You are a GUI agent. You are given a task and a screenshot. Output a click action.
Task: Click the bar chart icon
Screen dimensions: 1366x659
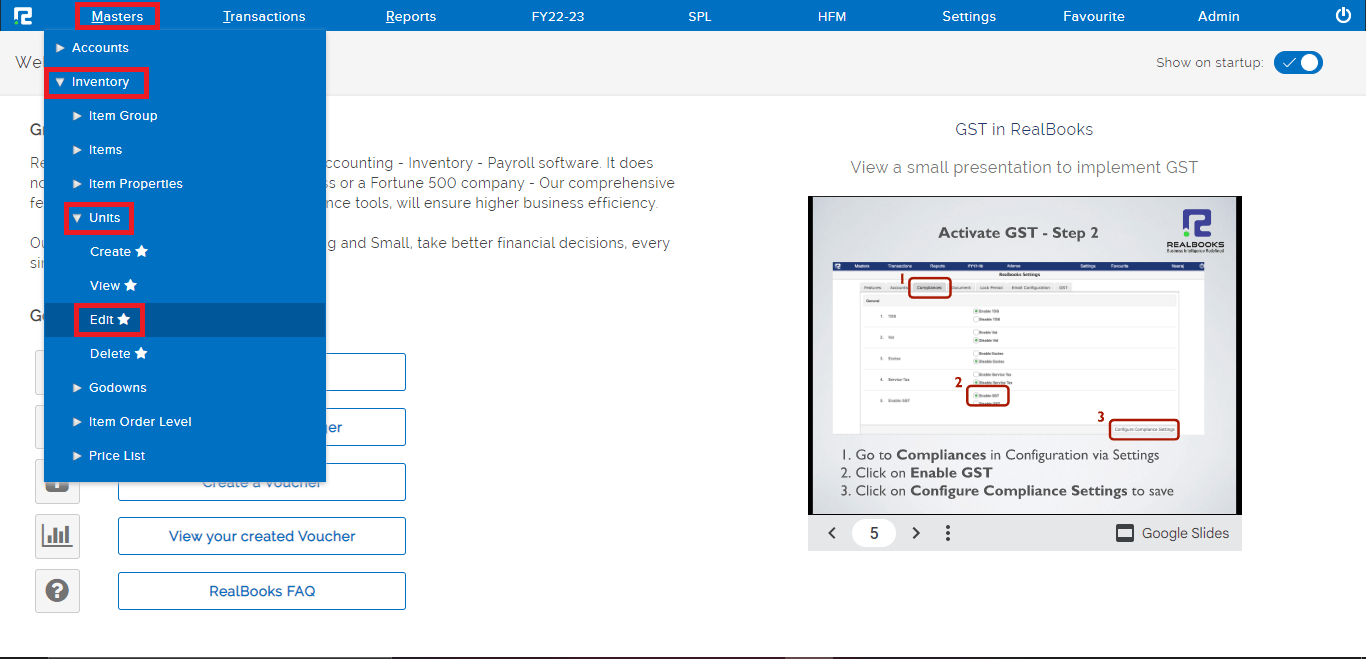(x=57, y=536)
